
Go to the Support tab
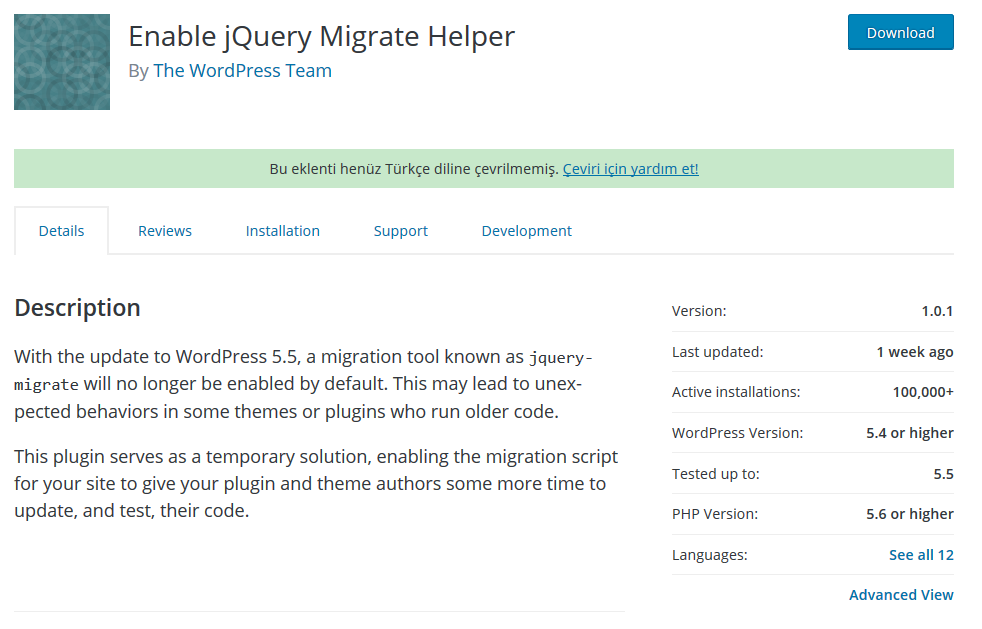401,231
